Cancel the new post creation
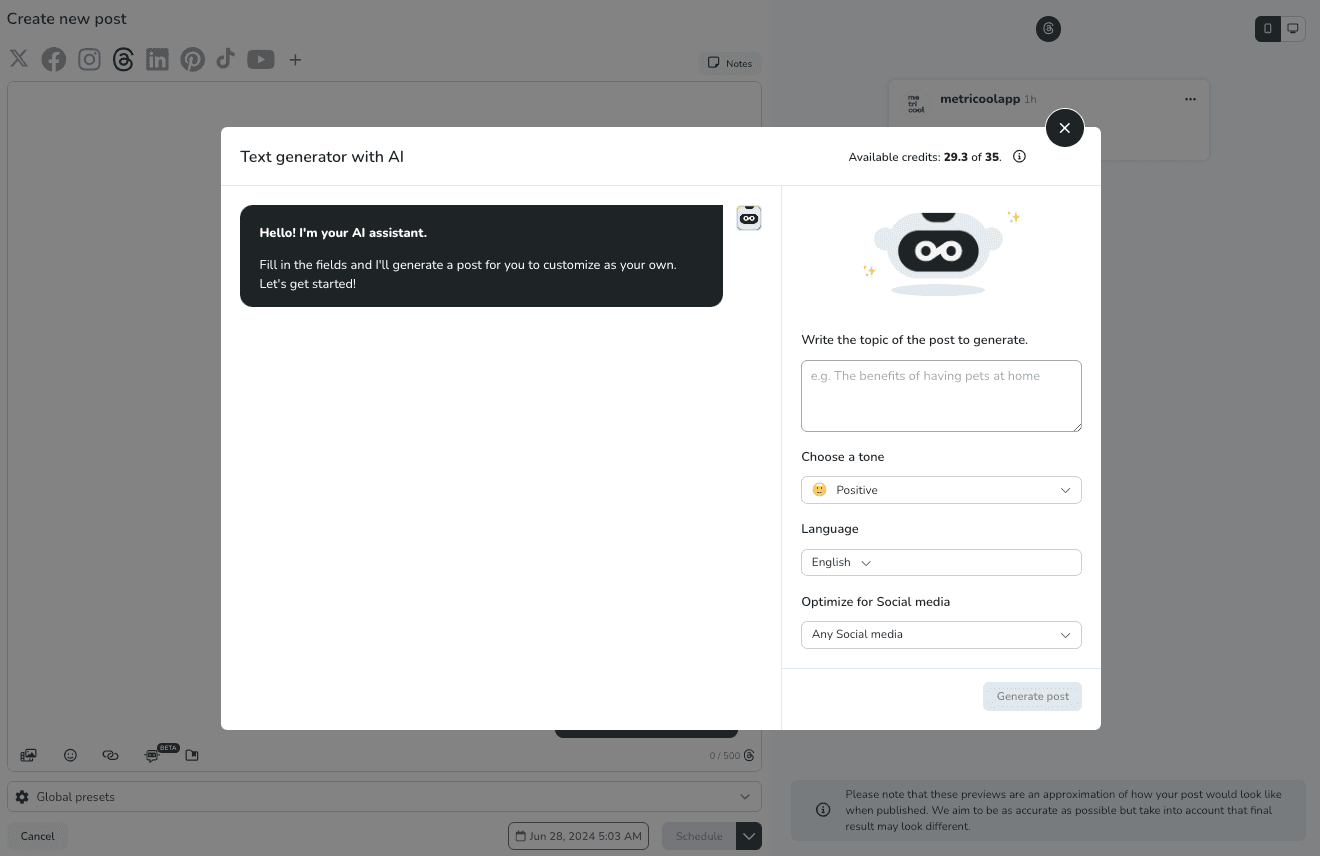This screenshot has height=856, width=1320. [x=37, y=835]
